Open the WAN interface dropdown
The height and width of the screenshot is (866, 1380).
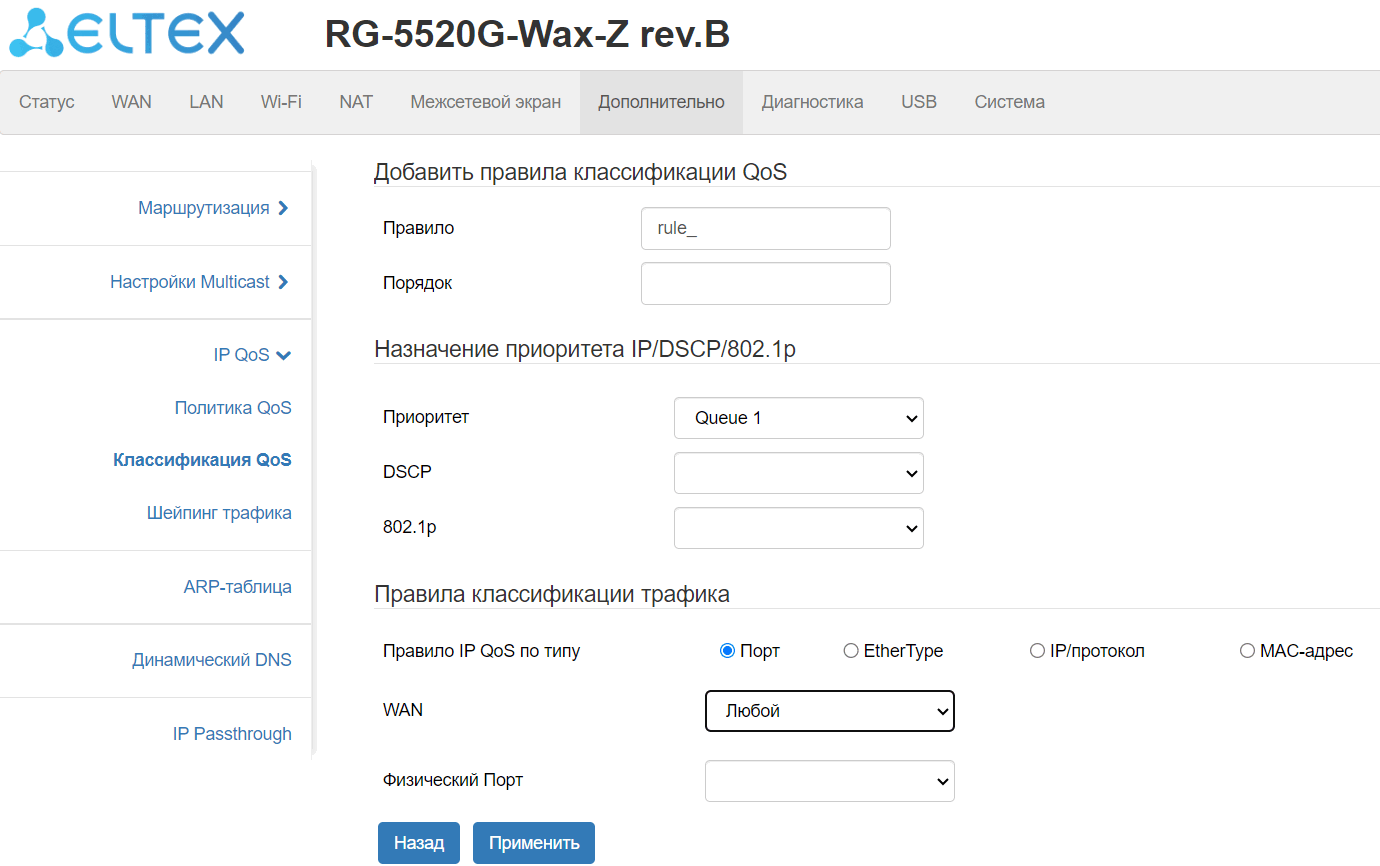tap(829, 711)
